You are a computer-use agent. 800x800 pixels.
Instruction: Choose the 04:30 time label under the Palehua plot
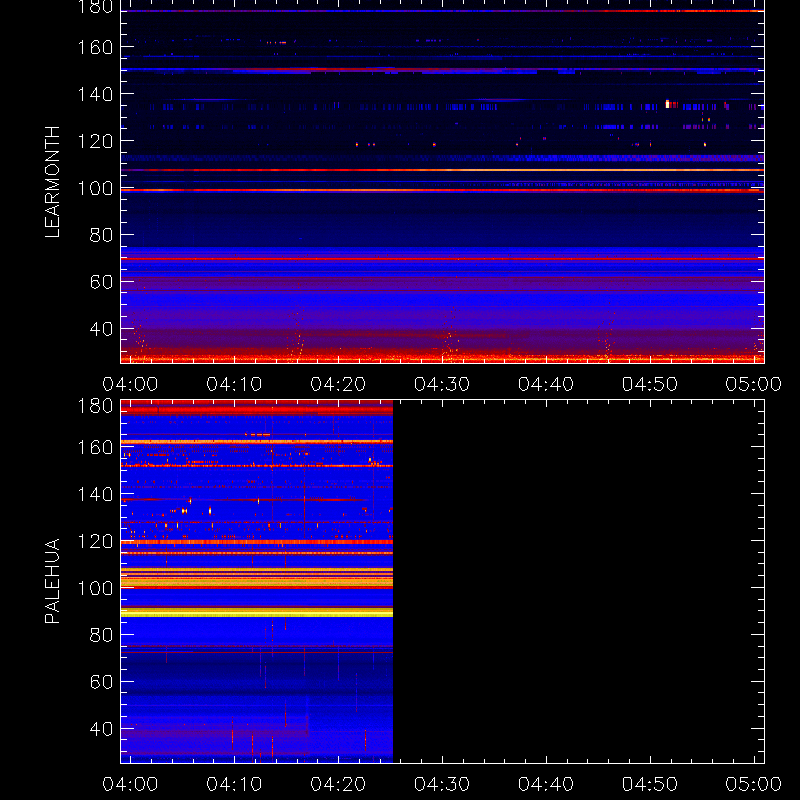point(442,784)
